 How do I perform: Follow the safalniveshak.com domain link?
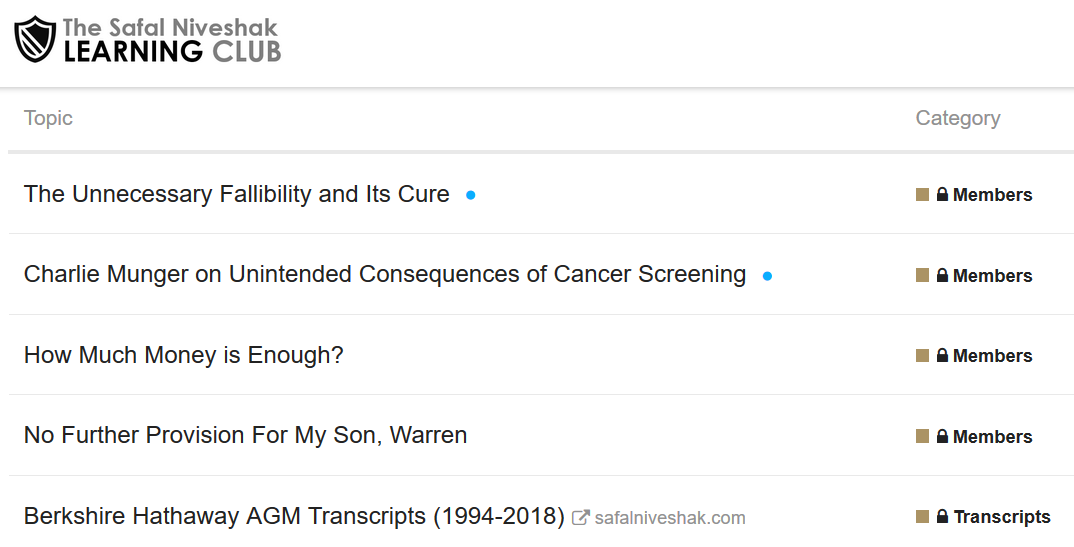(670, 518)
